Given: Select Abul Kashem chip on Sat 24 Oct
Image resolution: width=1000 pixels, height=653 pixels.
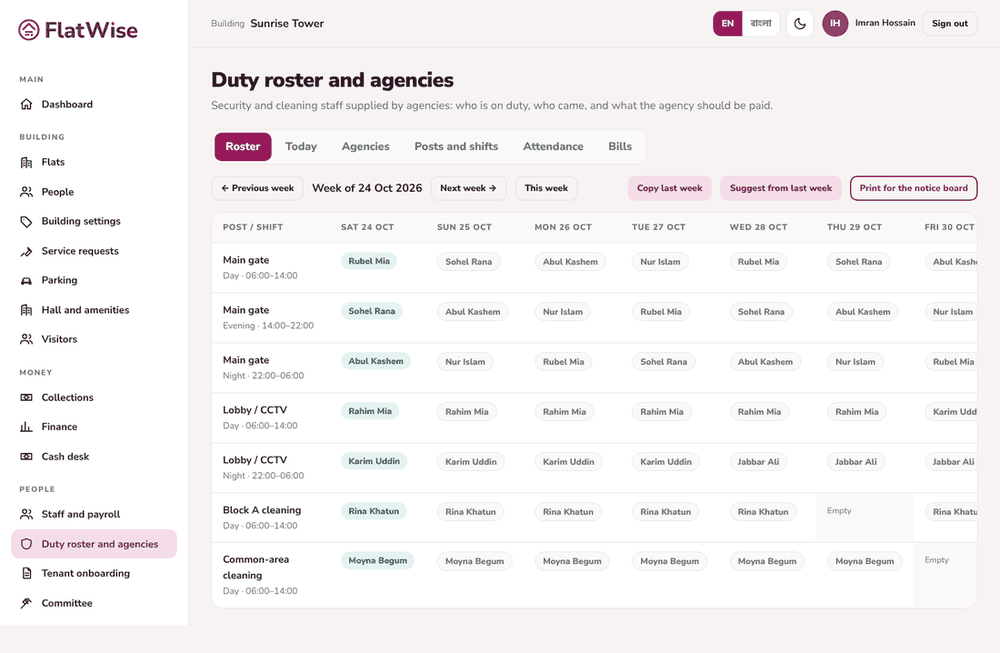Looking at the screenshot, I should pyautogui.click(x=376, y=361).
